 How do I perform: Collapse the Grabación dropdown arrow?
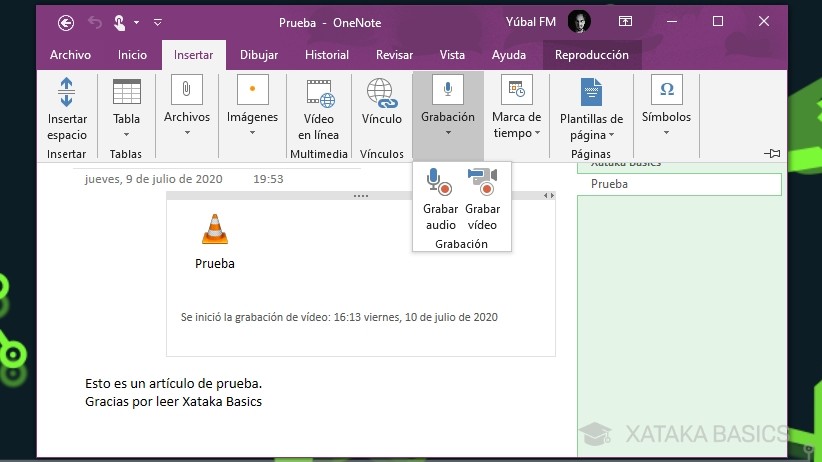click(x=448, y=133)
